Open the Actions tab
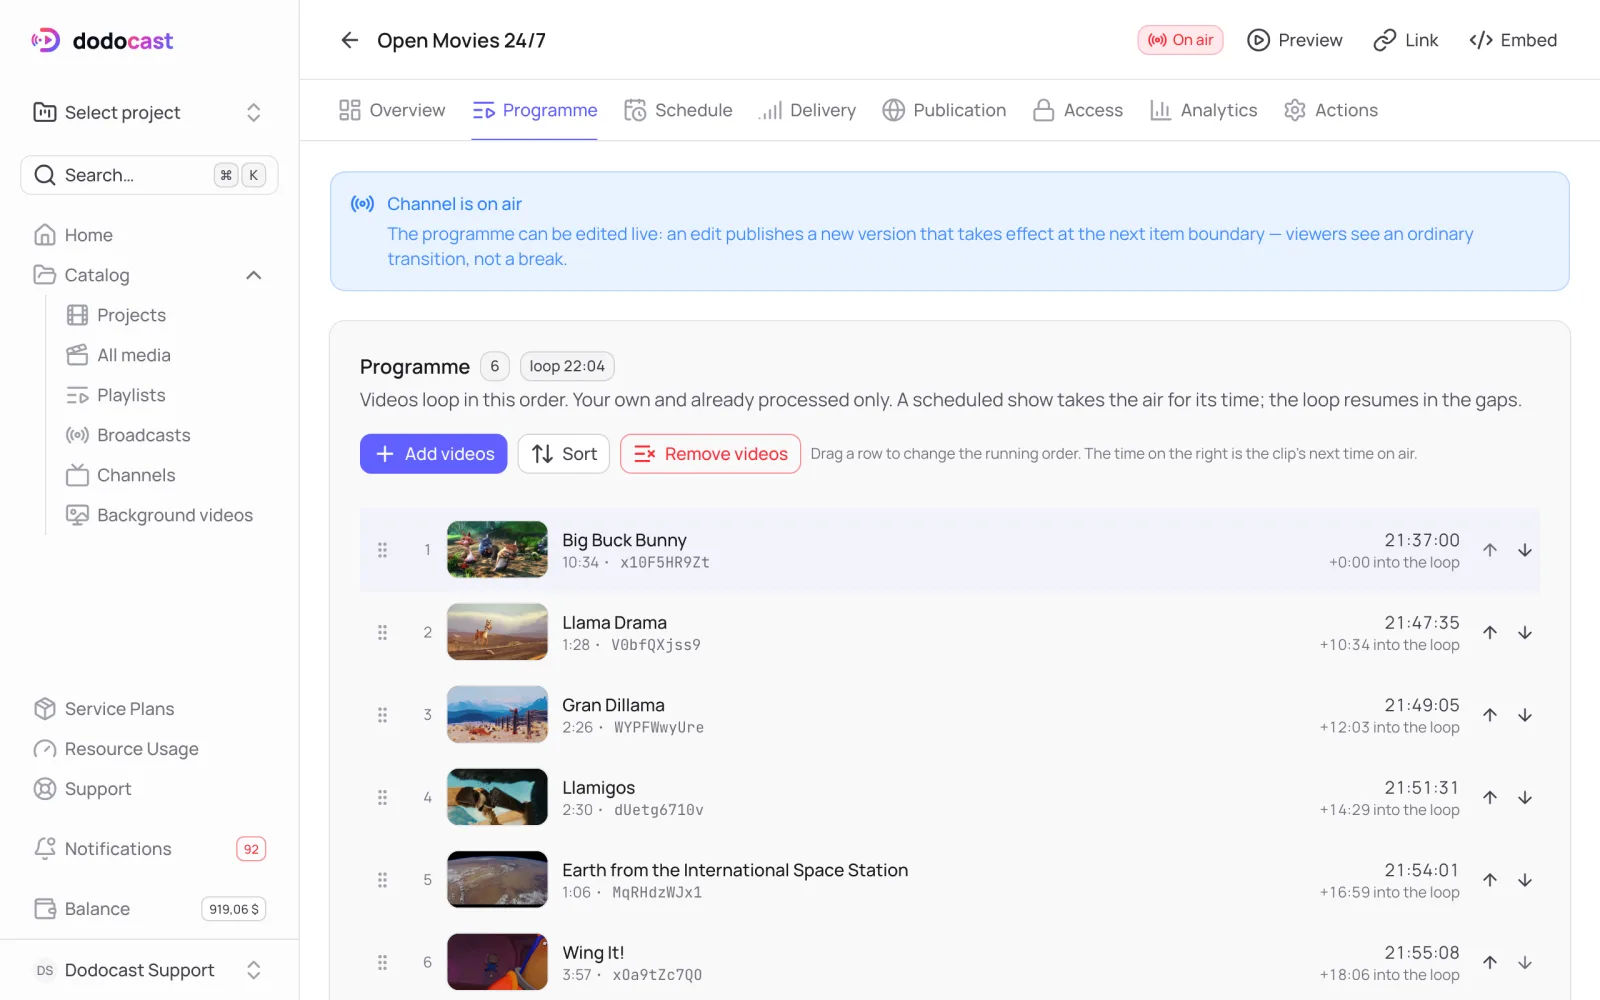The image size is (1600, 1000). coord(1331,110)
